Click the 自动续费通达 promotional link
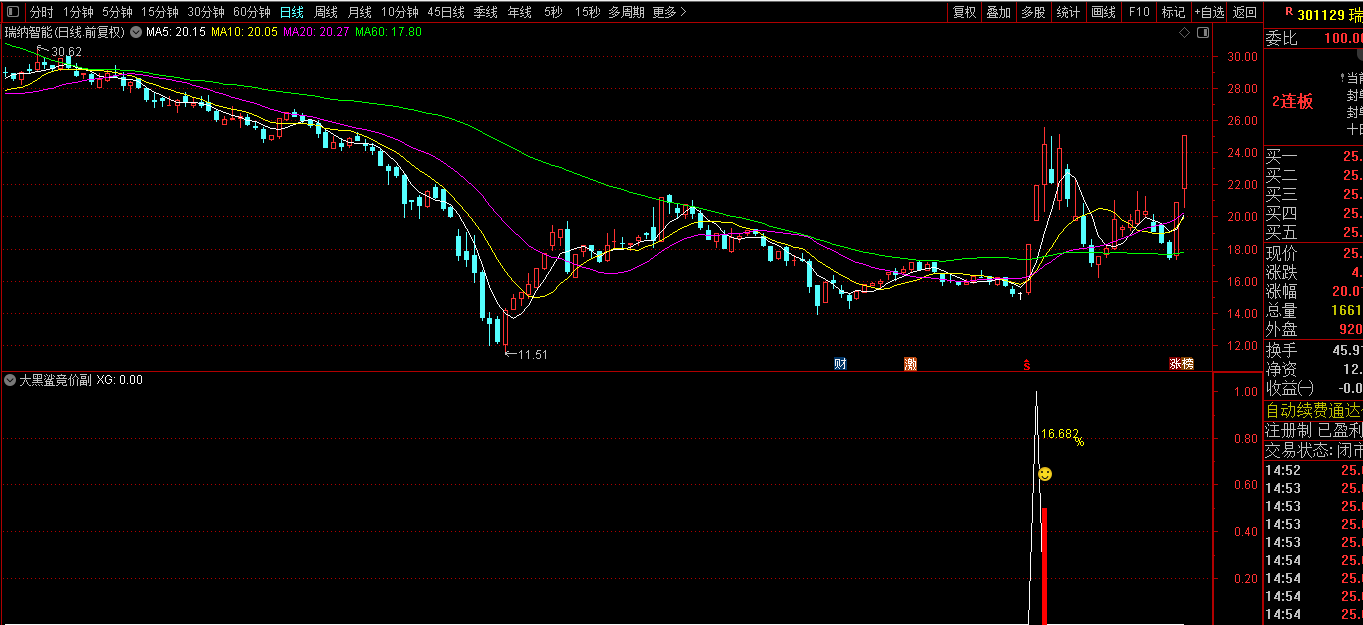Screen dimensions: 1363x625 [1313, 409]
